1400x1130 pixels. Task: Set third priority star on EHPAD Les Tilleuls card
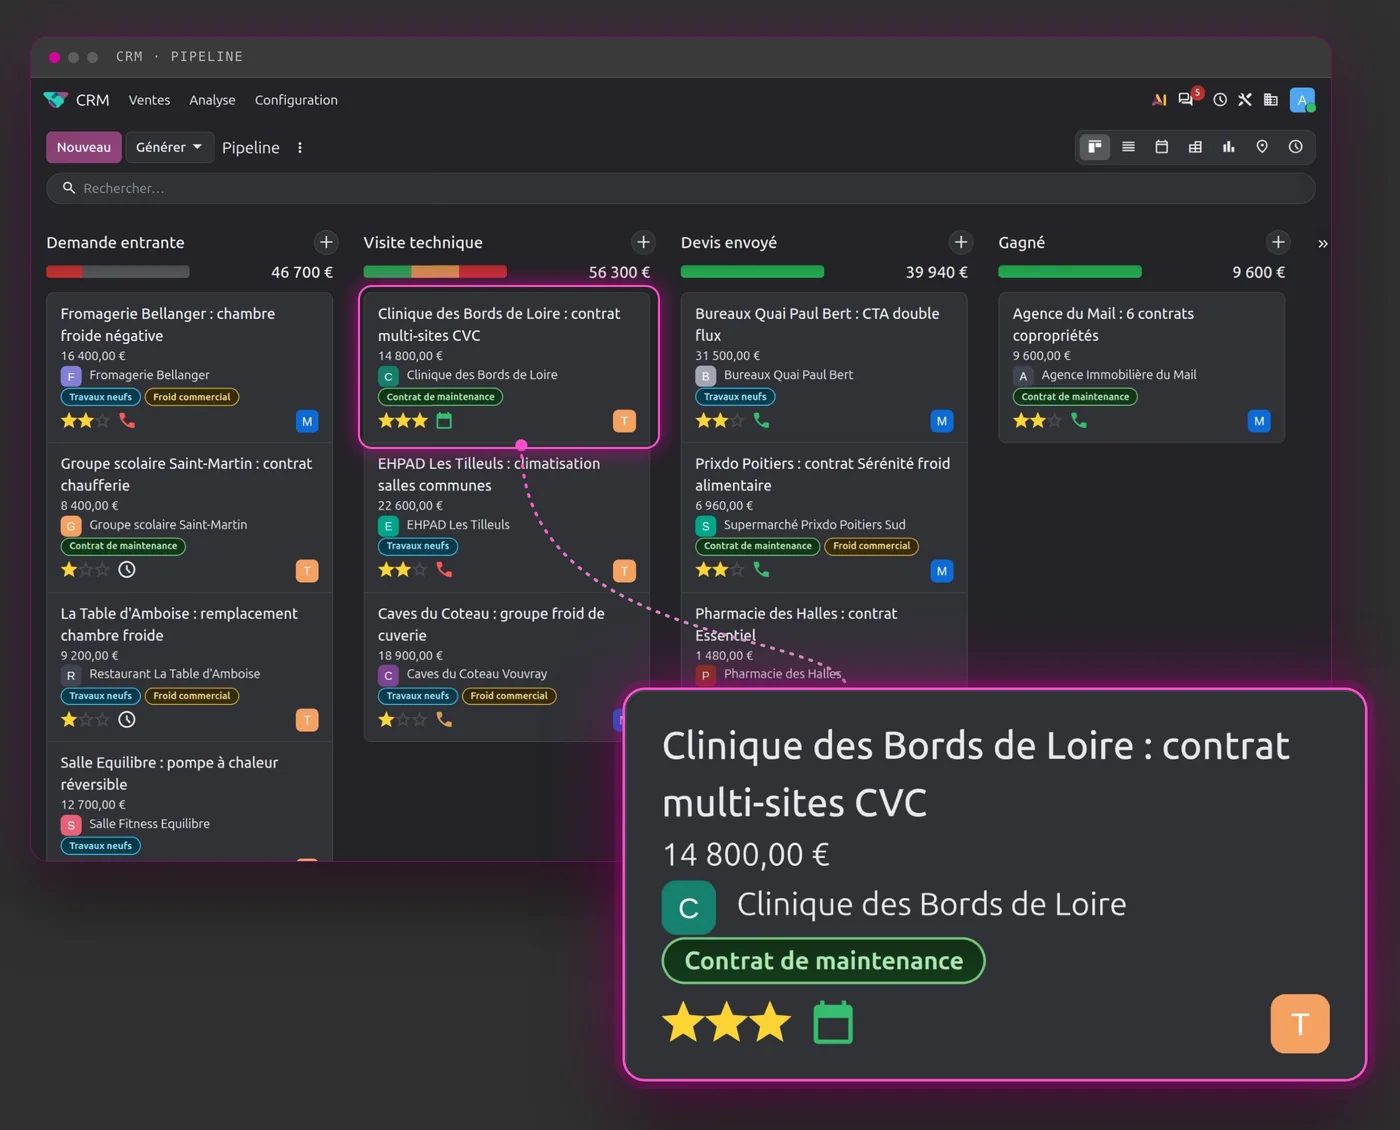[420, 570]
